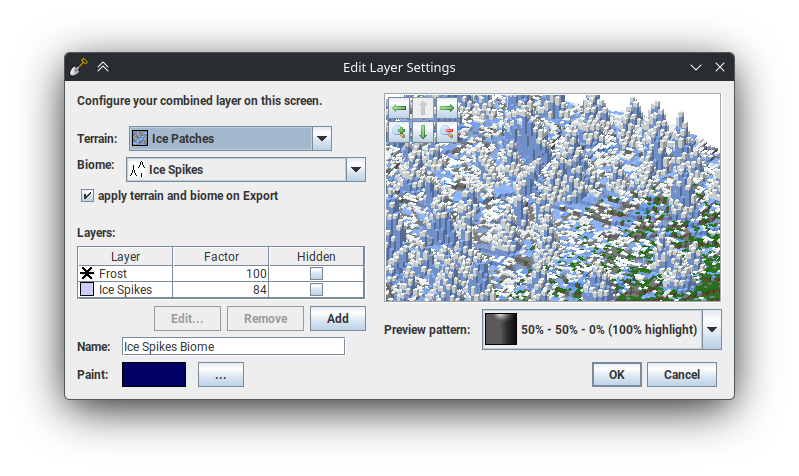
Task: Click the gradient preview pattern icon
Action: pyautogui.click(x=500, y=329)
